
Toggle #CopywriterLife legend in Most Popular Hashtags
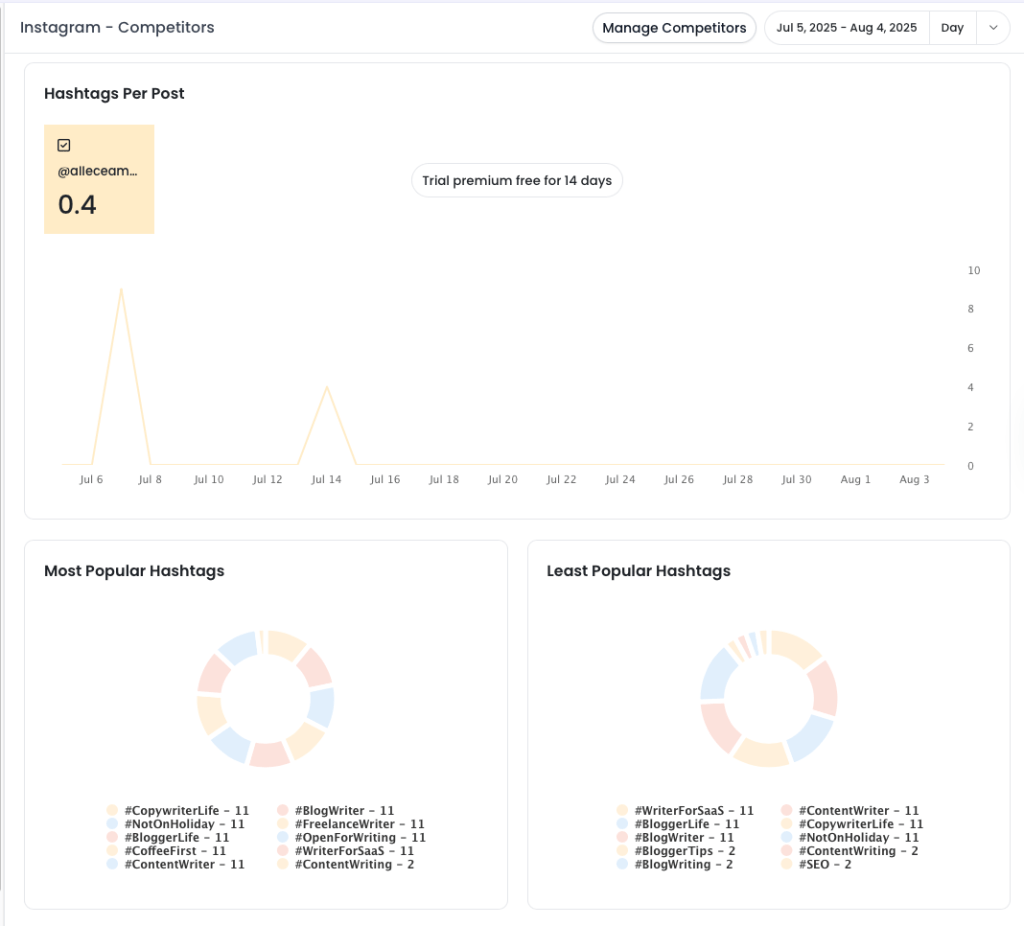(x=112, y=811)
